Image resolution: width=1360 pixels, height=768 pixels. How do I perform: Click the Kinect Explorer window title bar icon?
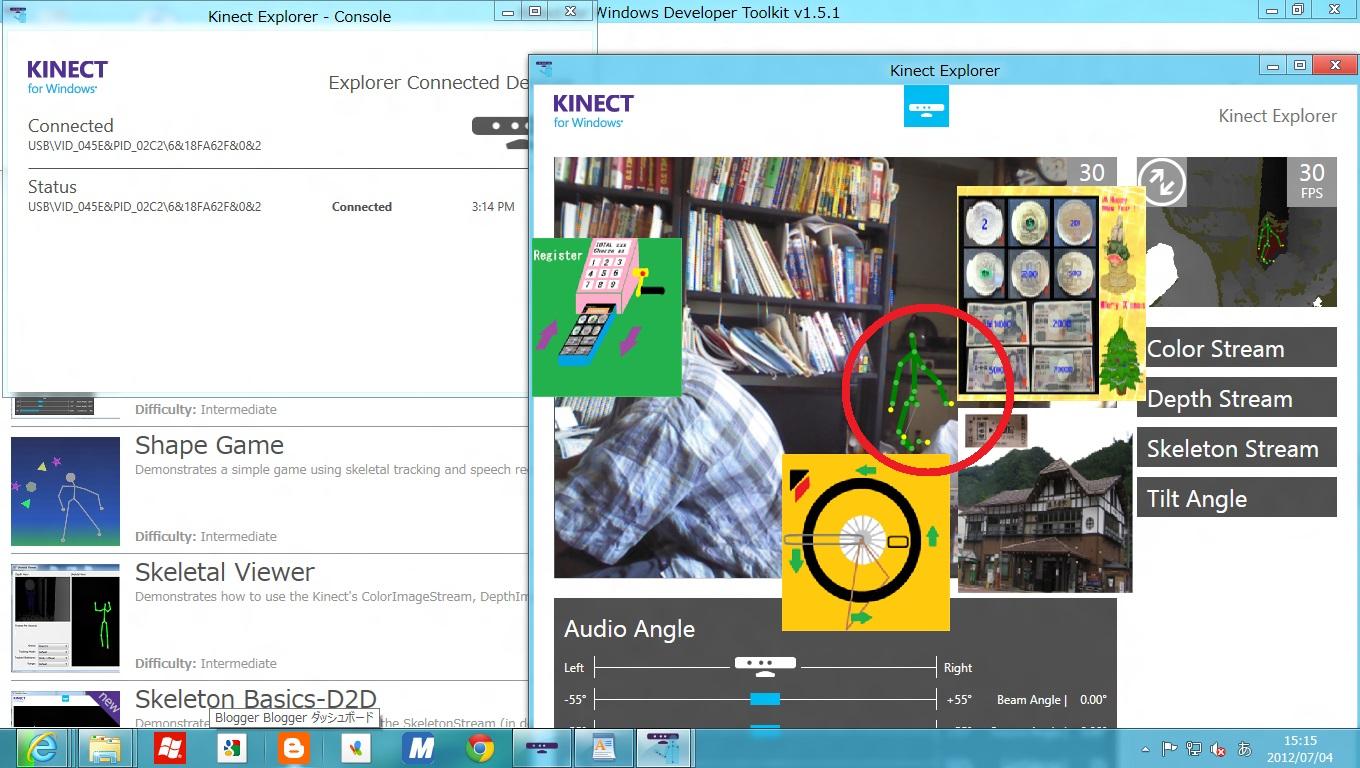click(544, 69)
